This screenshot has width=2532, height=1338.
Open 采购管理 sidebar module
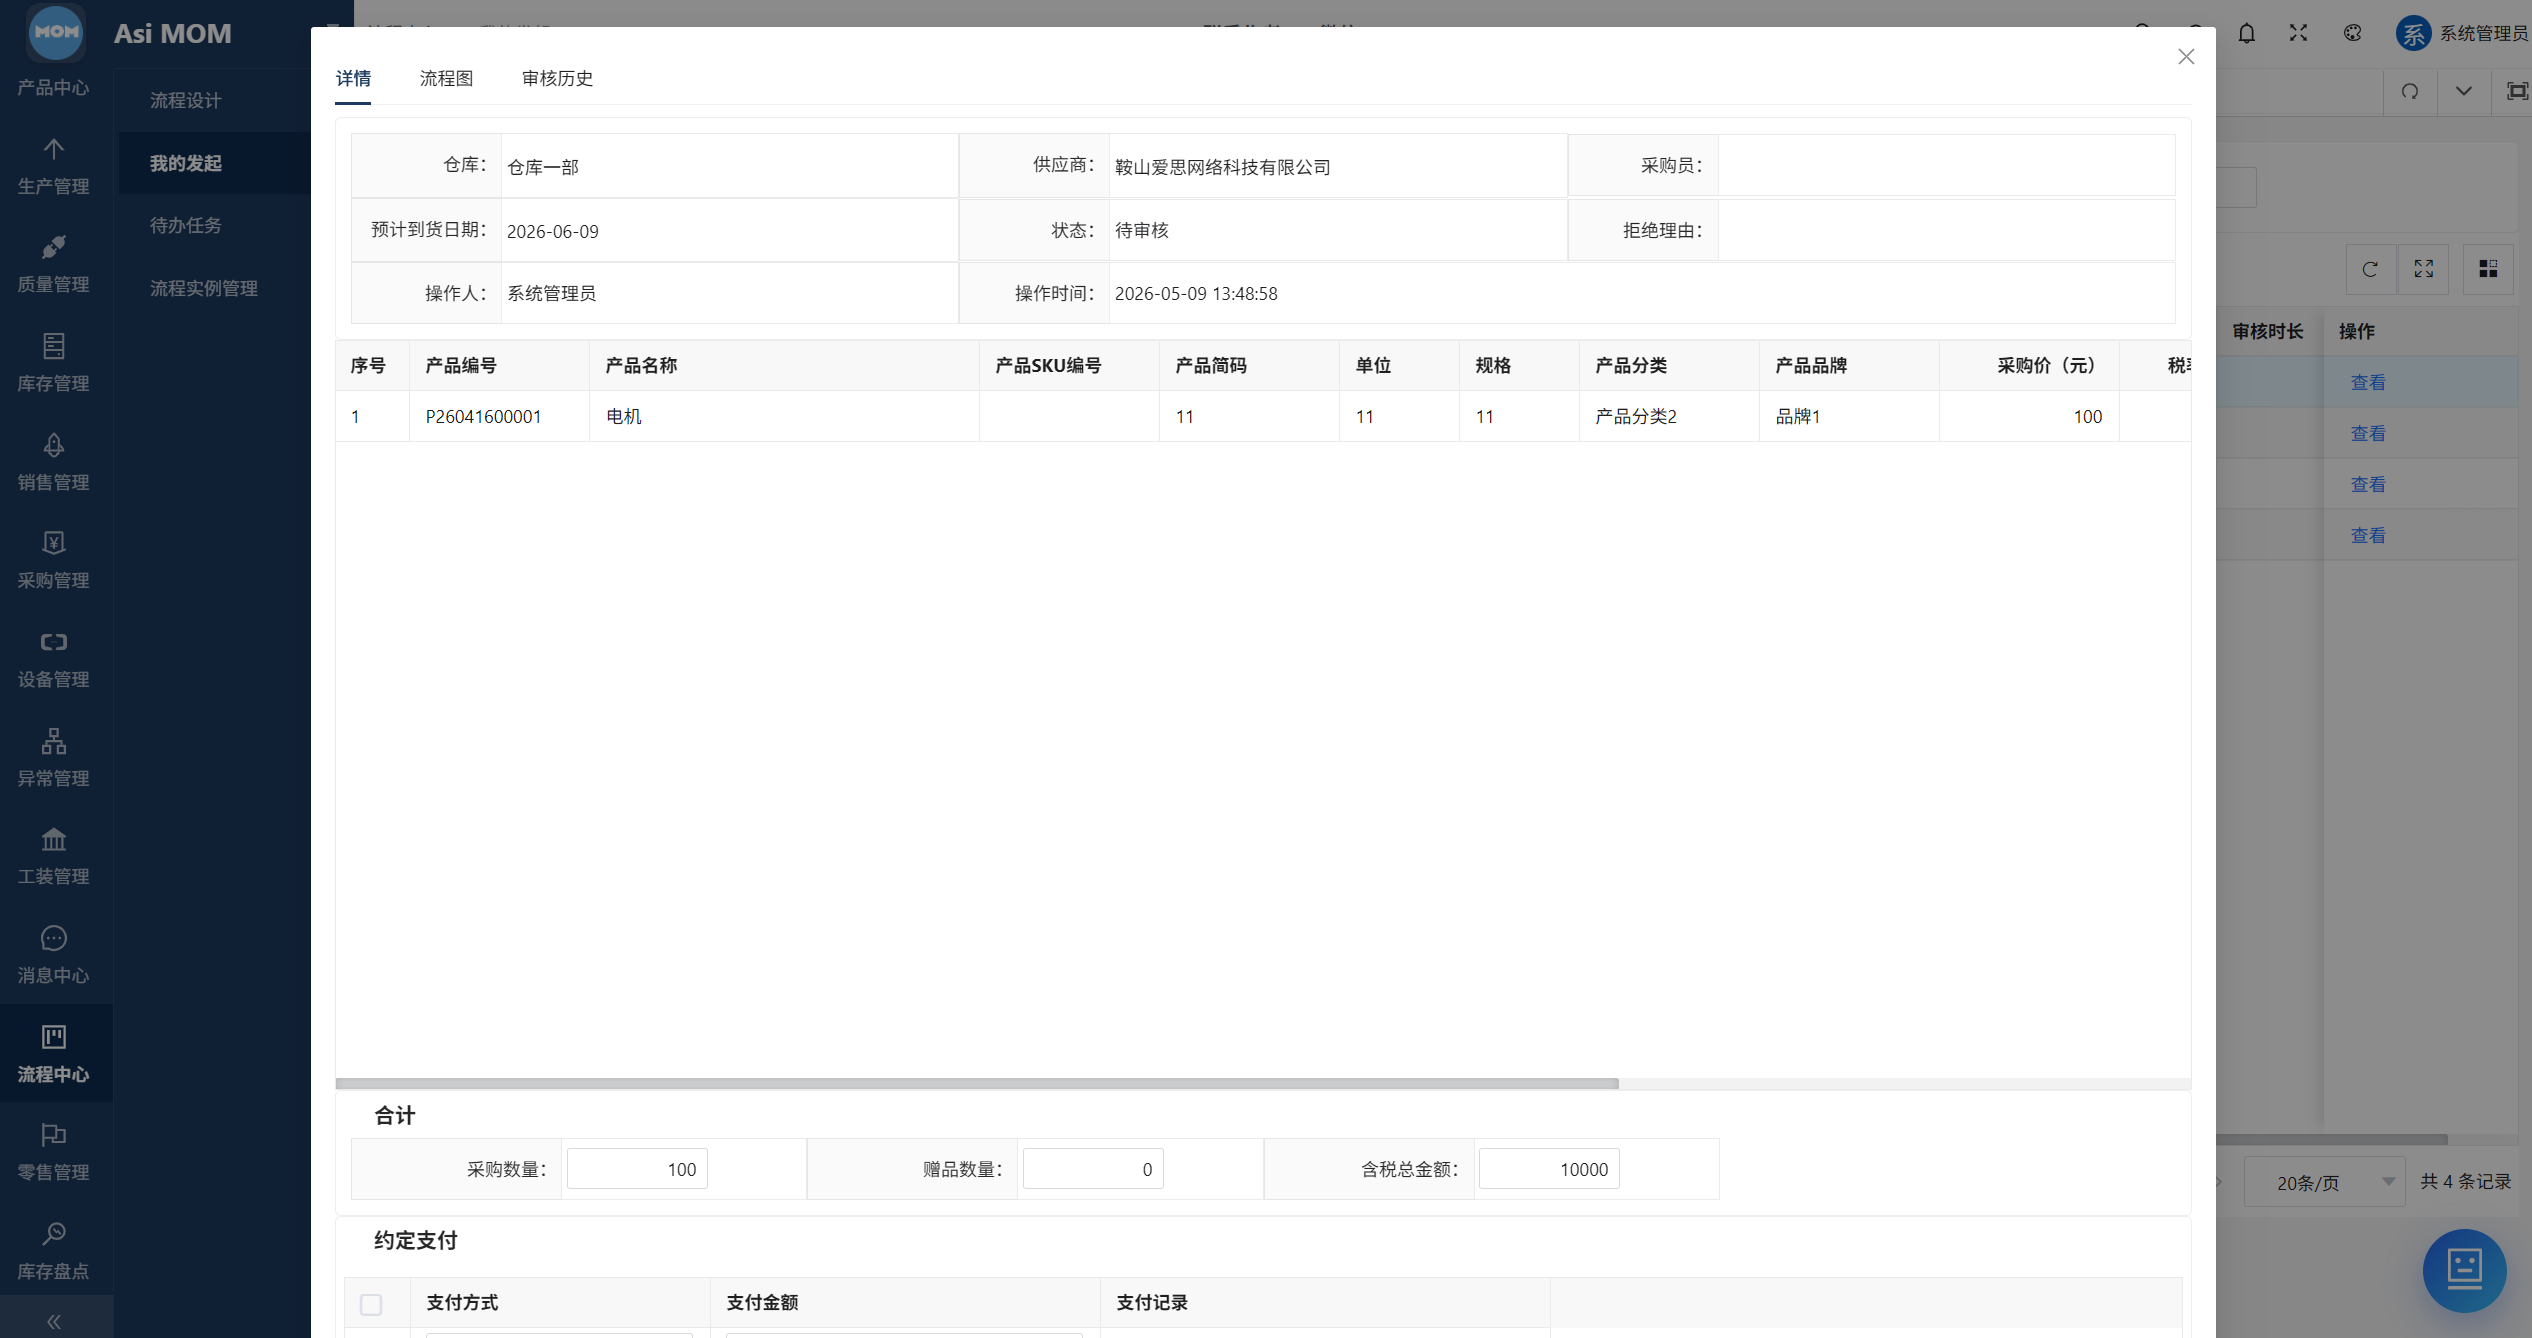(54, 561)
